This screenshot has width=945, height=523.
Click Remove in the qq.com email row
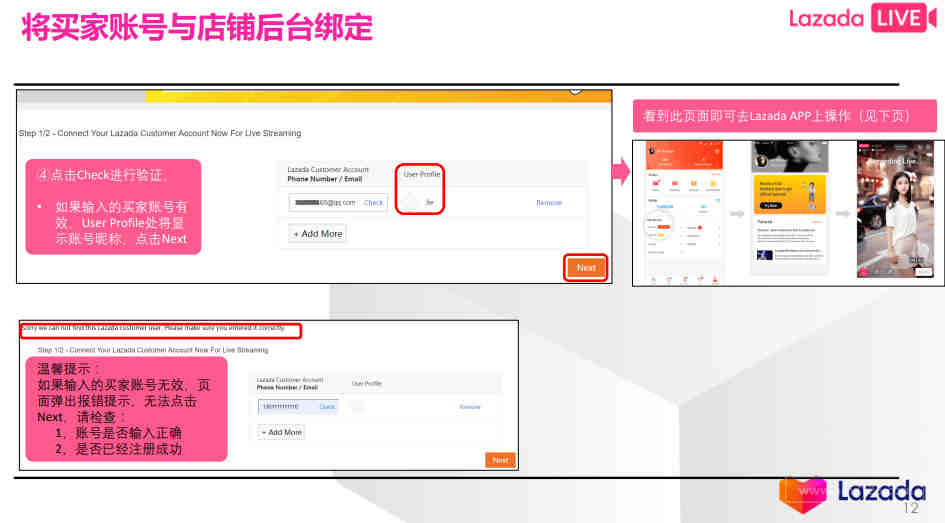(x=548, y=203)
